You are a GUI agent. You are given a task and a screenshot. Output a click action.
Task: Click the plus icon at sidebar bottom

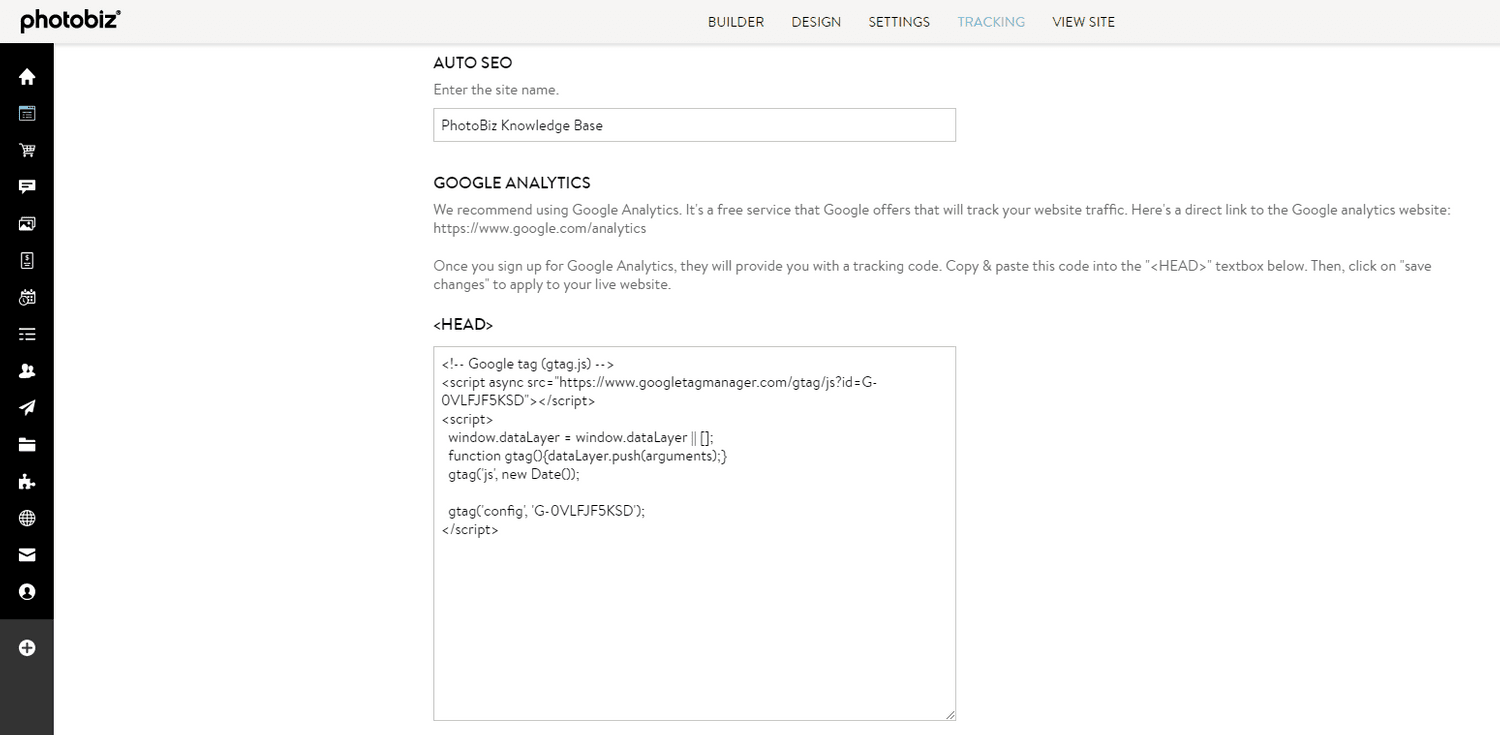point(26,647)
